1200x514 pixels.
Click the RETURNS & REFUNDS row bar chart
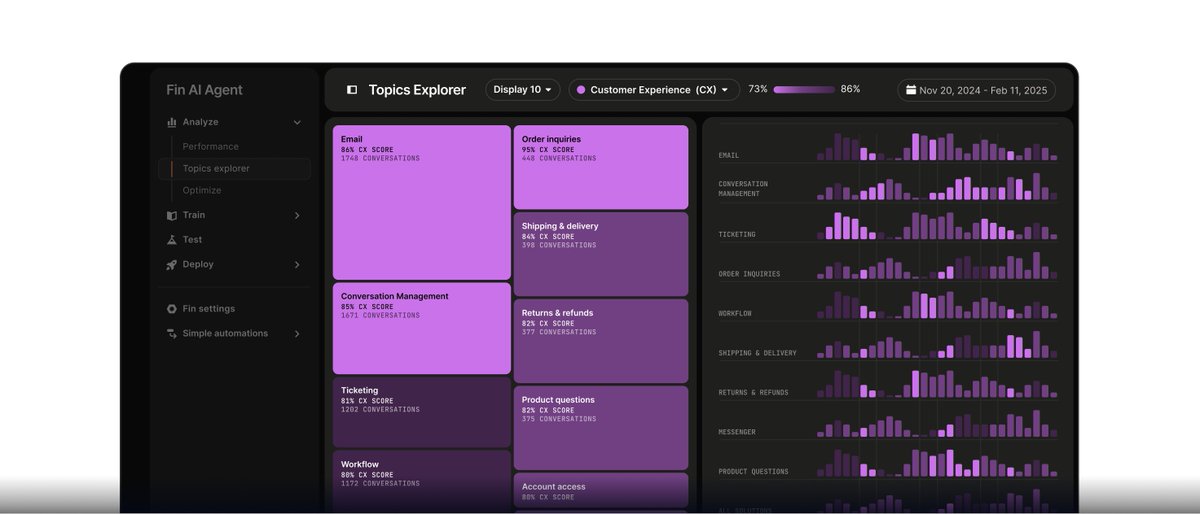(x=937, y=383)
